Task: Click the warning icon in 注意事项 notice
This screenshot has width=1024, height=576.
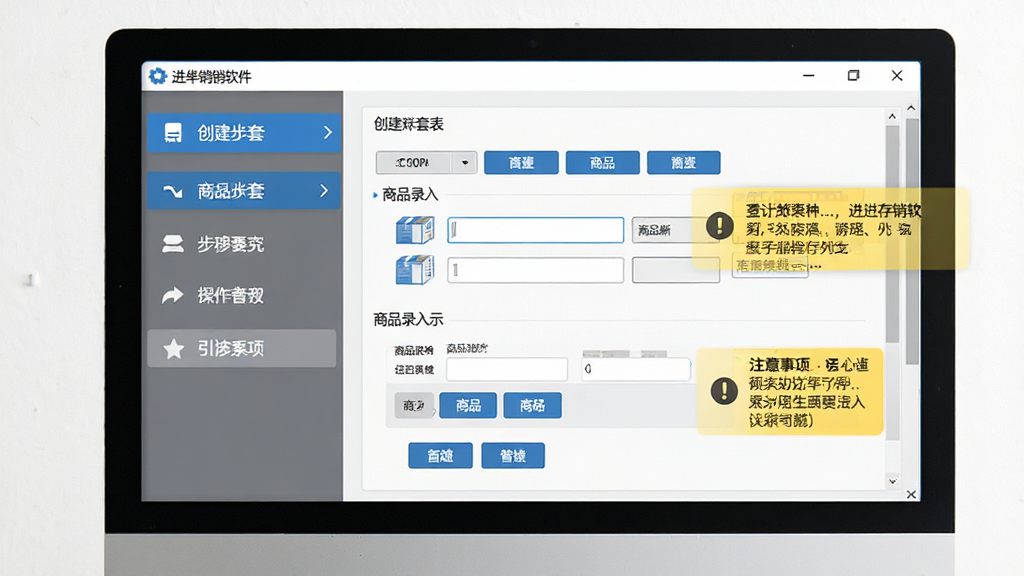Action: click(x=724, y=391)
